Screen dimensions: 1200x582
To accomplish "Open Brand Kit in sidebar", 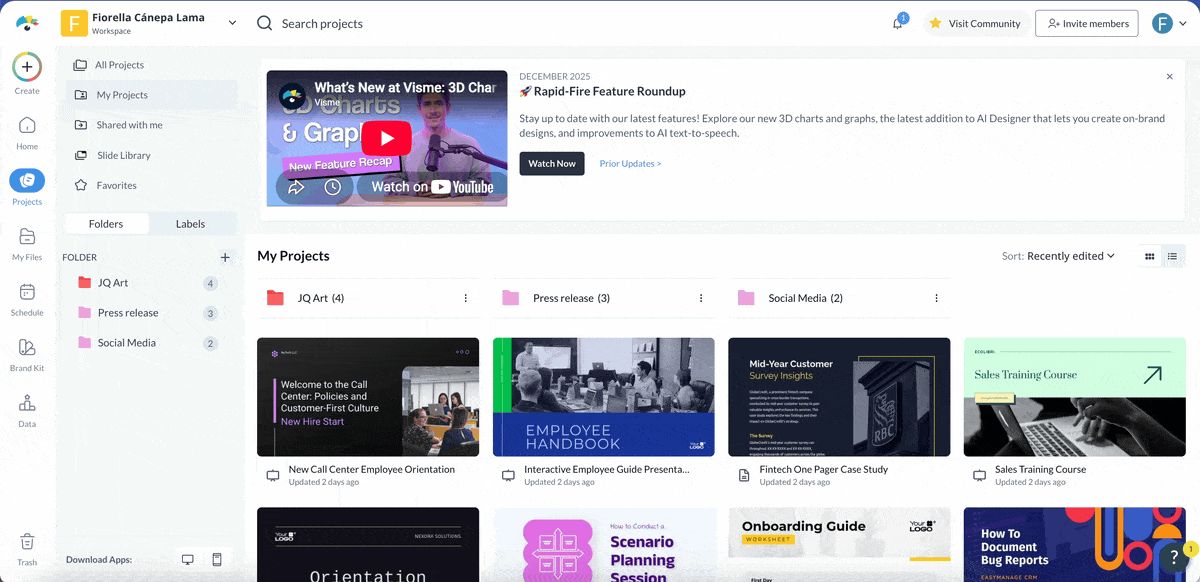I will [27, 354].
